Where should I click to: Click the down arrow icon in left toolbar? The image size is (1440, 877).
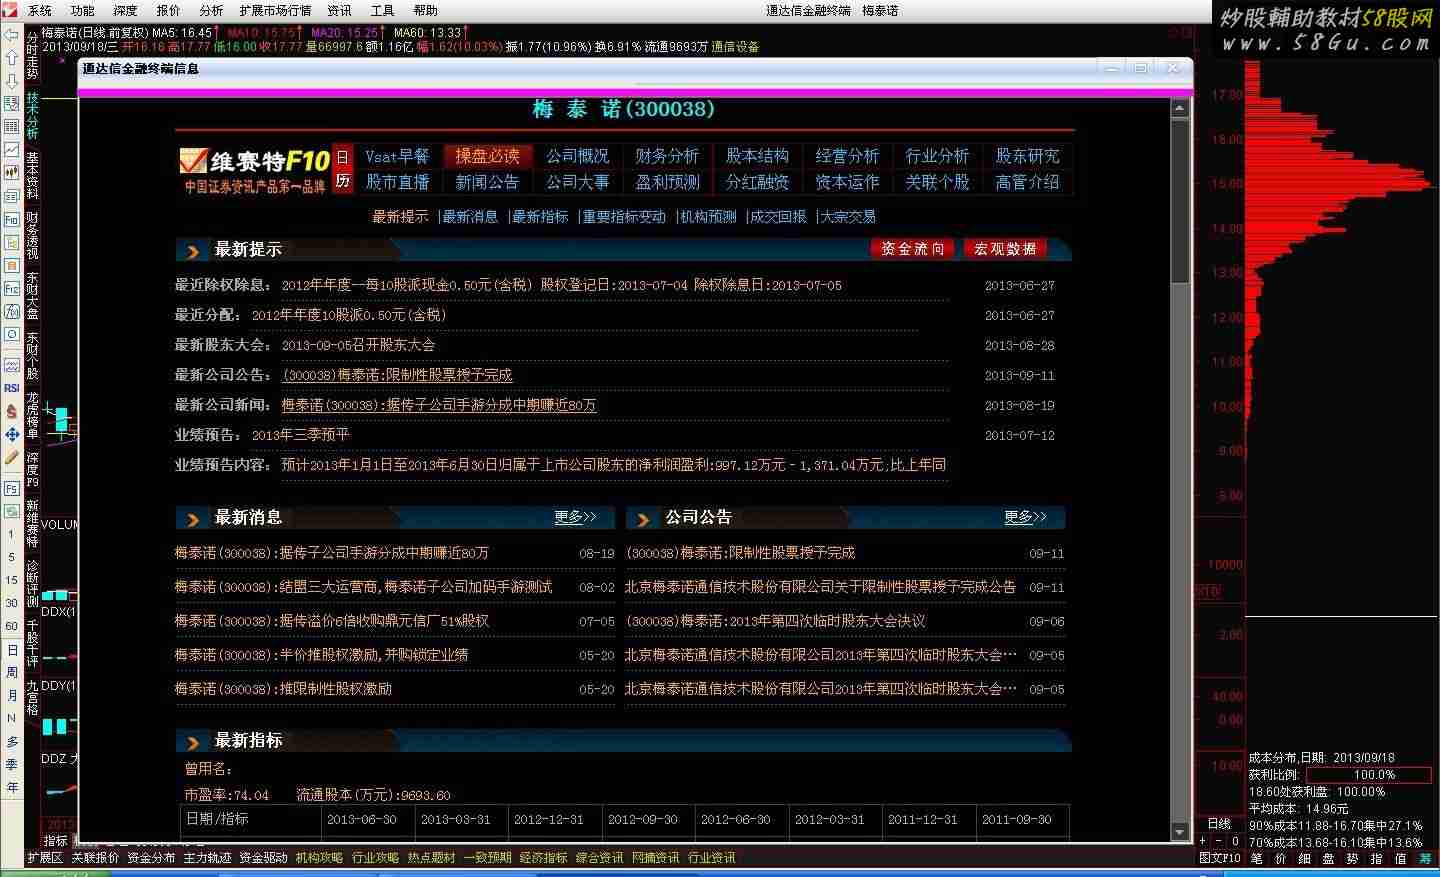[x=11, y=80]
